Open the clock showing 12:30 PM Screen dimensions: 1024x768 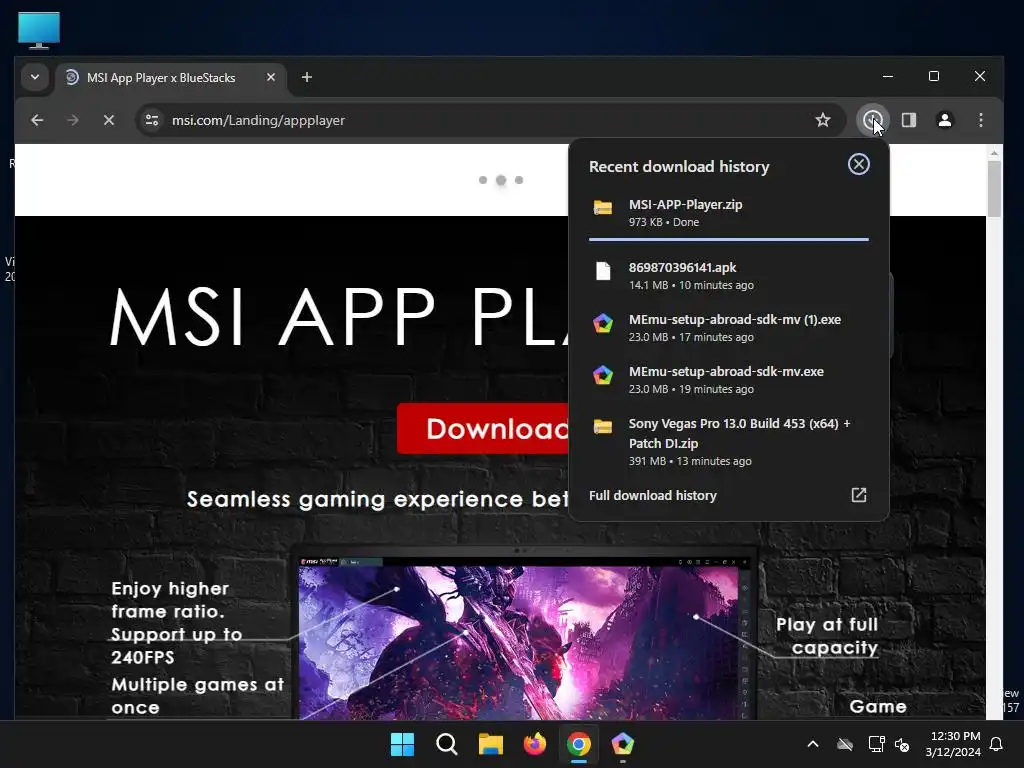tap(953, 744)
